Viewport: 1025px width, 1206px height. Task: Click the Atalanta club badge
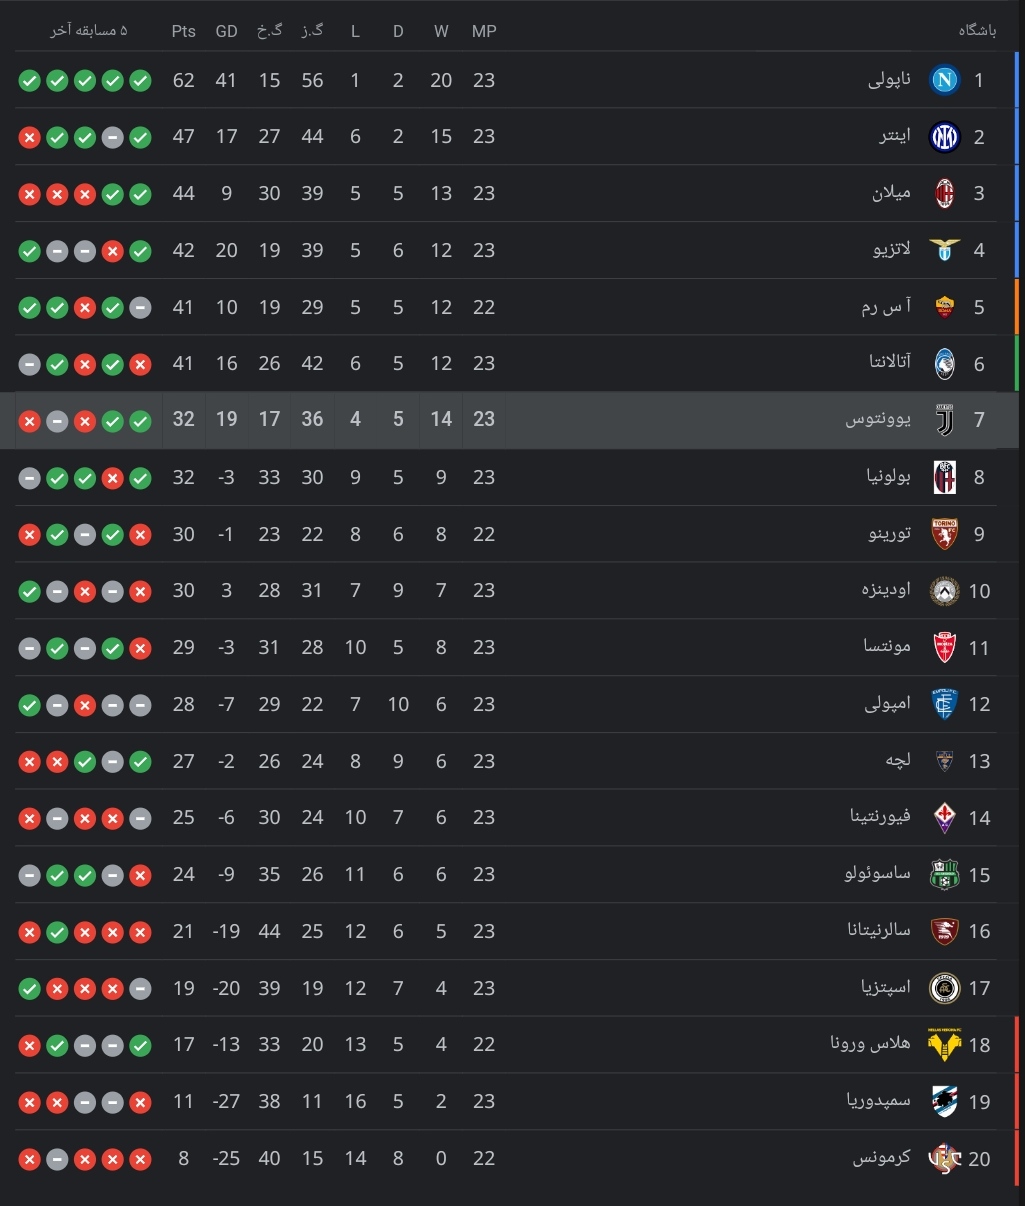(x=944, y=364)
